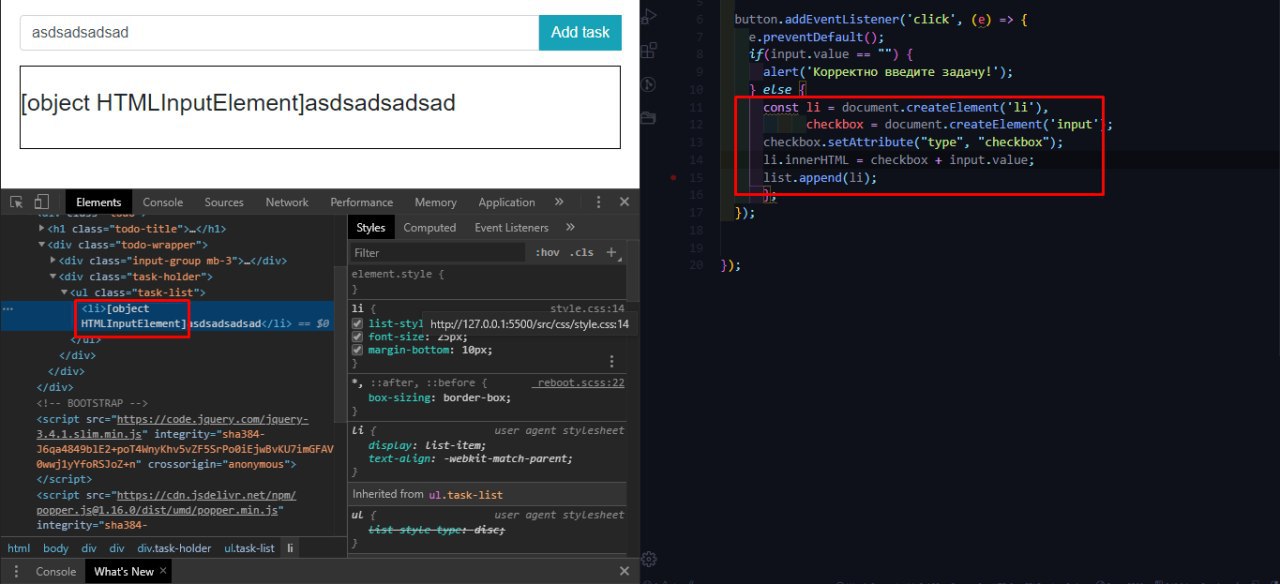Viewport: 1280px width, 584px height.
Task: Click the list.append(li) code line
Action: pos(820,177)
